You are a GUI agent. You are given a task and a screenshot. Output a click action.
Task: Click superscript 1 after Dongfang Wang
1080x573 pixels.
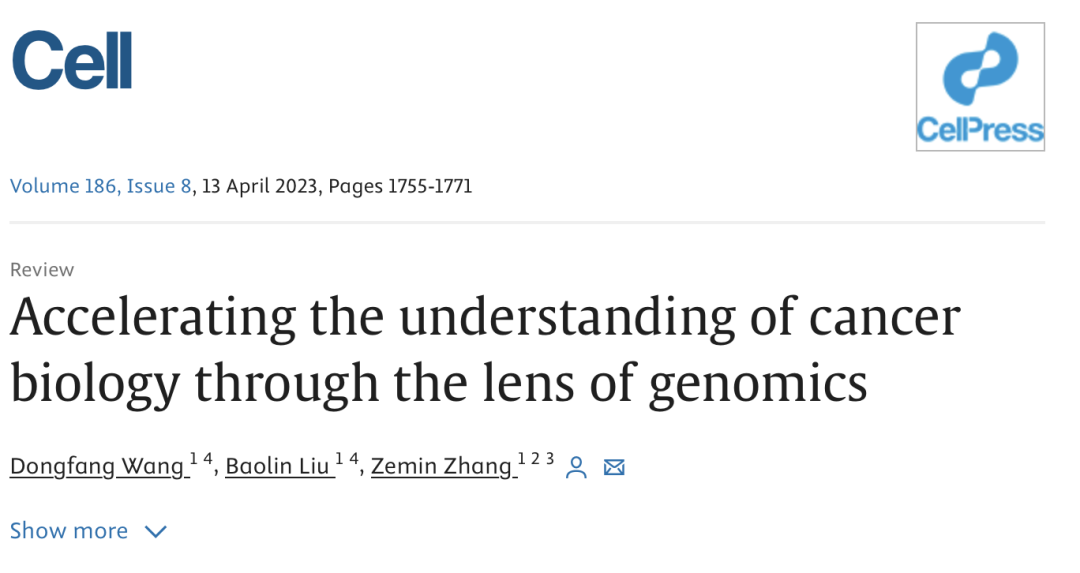click(x=194, y=459)
